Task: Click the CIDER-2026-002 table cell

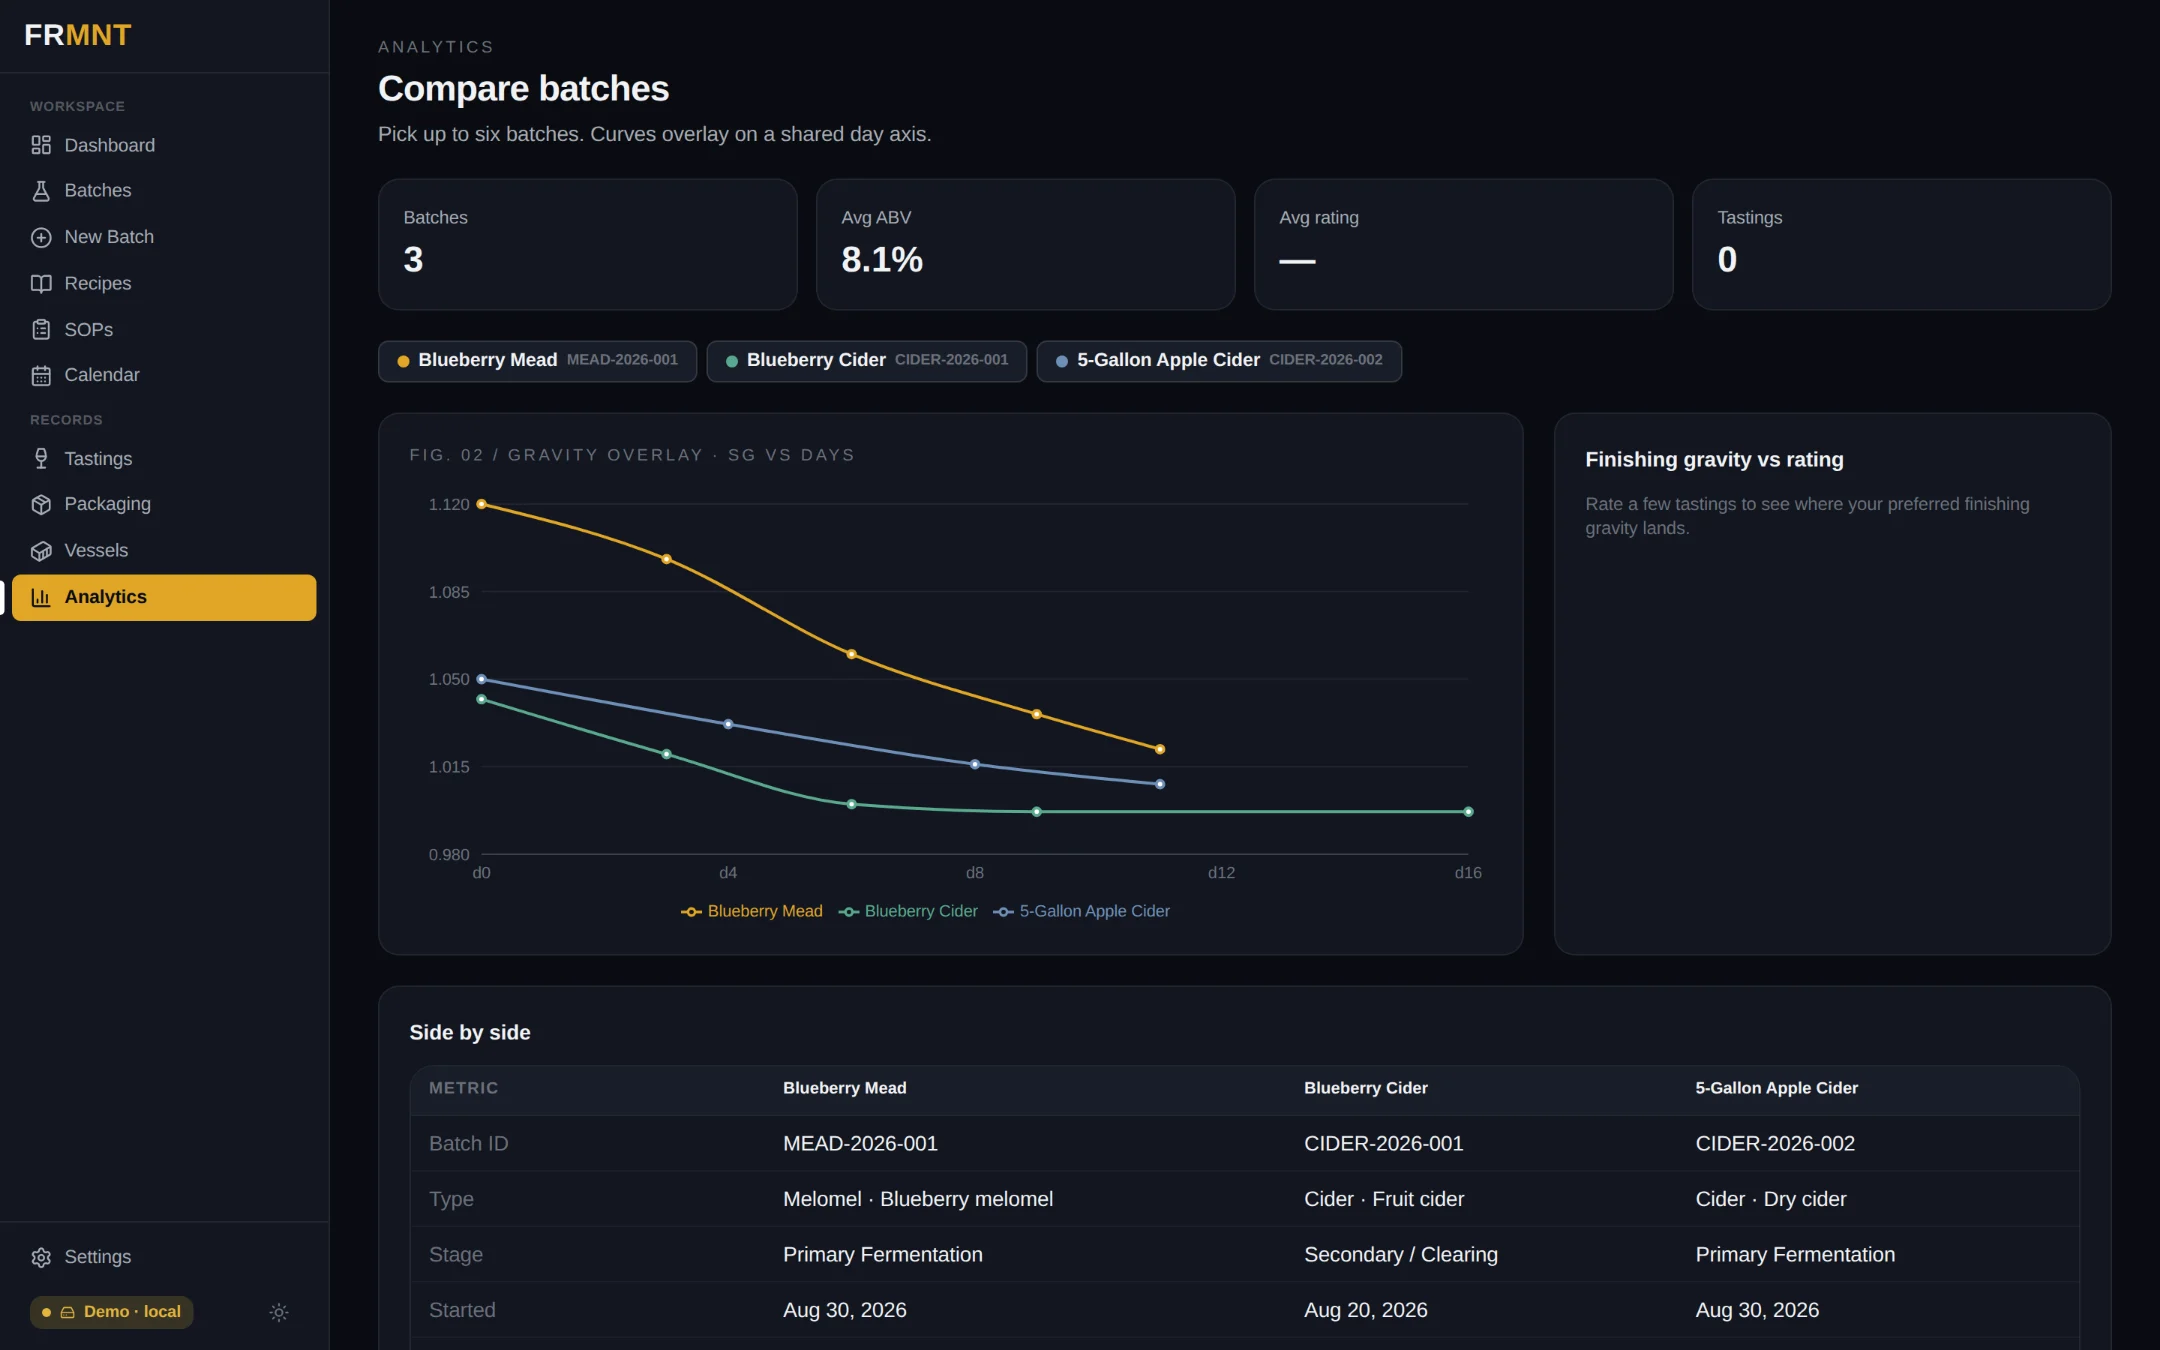Action: coord(1775,1143)
